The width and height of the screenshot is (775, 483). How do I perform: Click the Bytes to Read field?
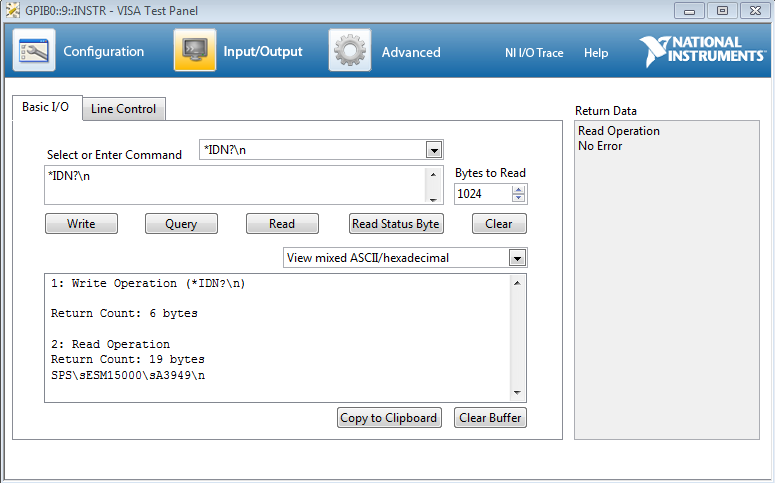[483, 194]
